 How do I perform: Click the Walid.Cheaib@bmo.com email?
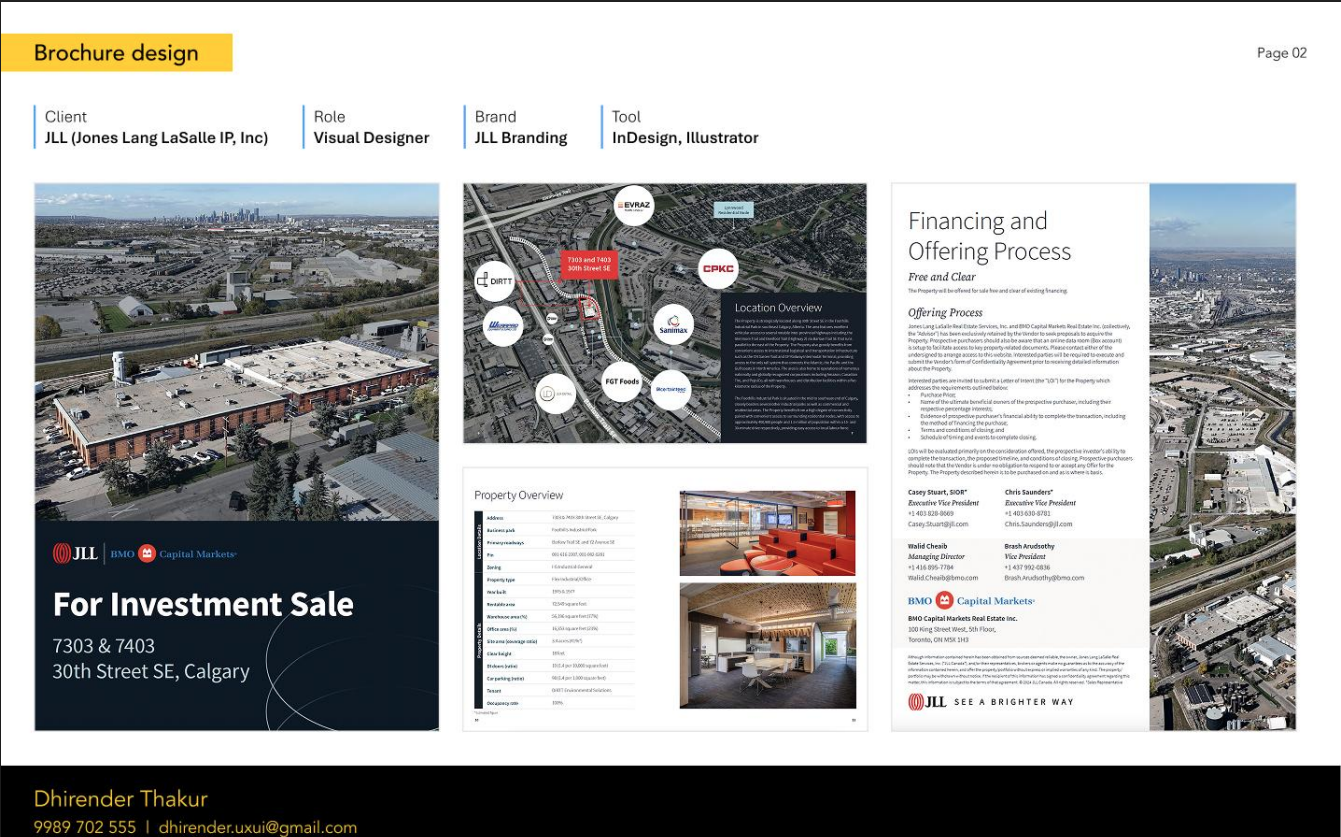click(x=943, y=578)
